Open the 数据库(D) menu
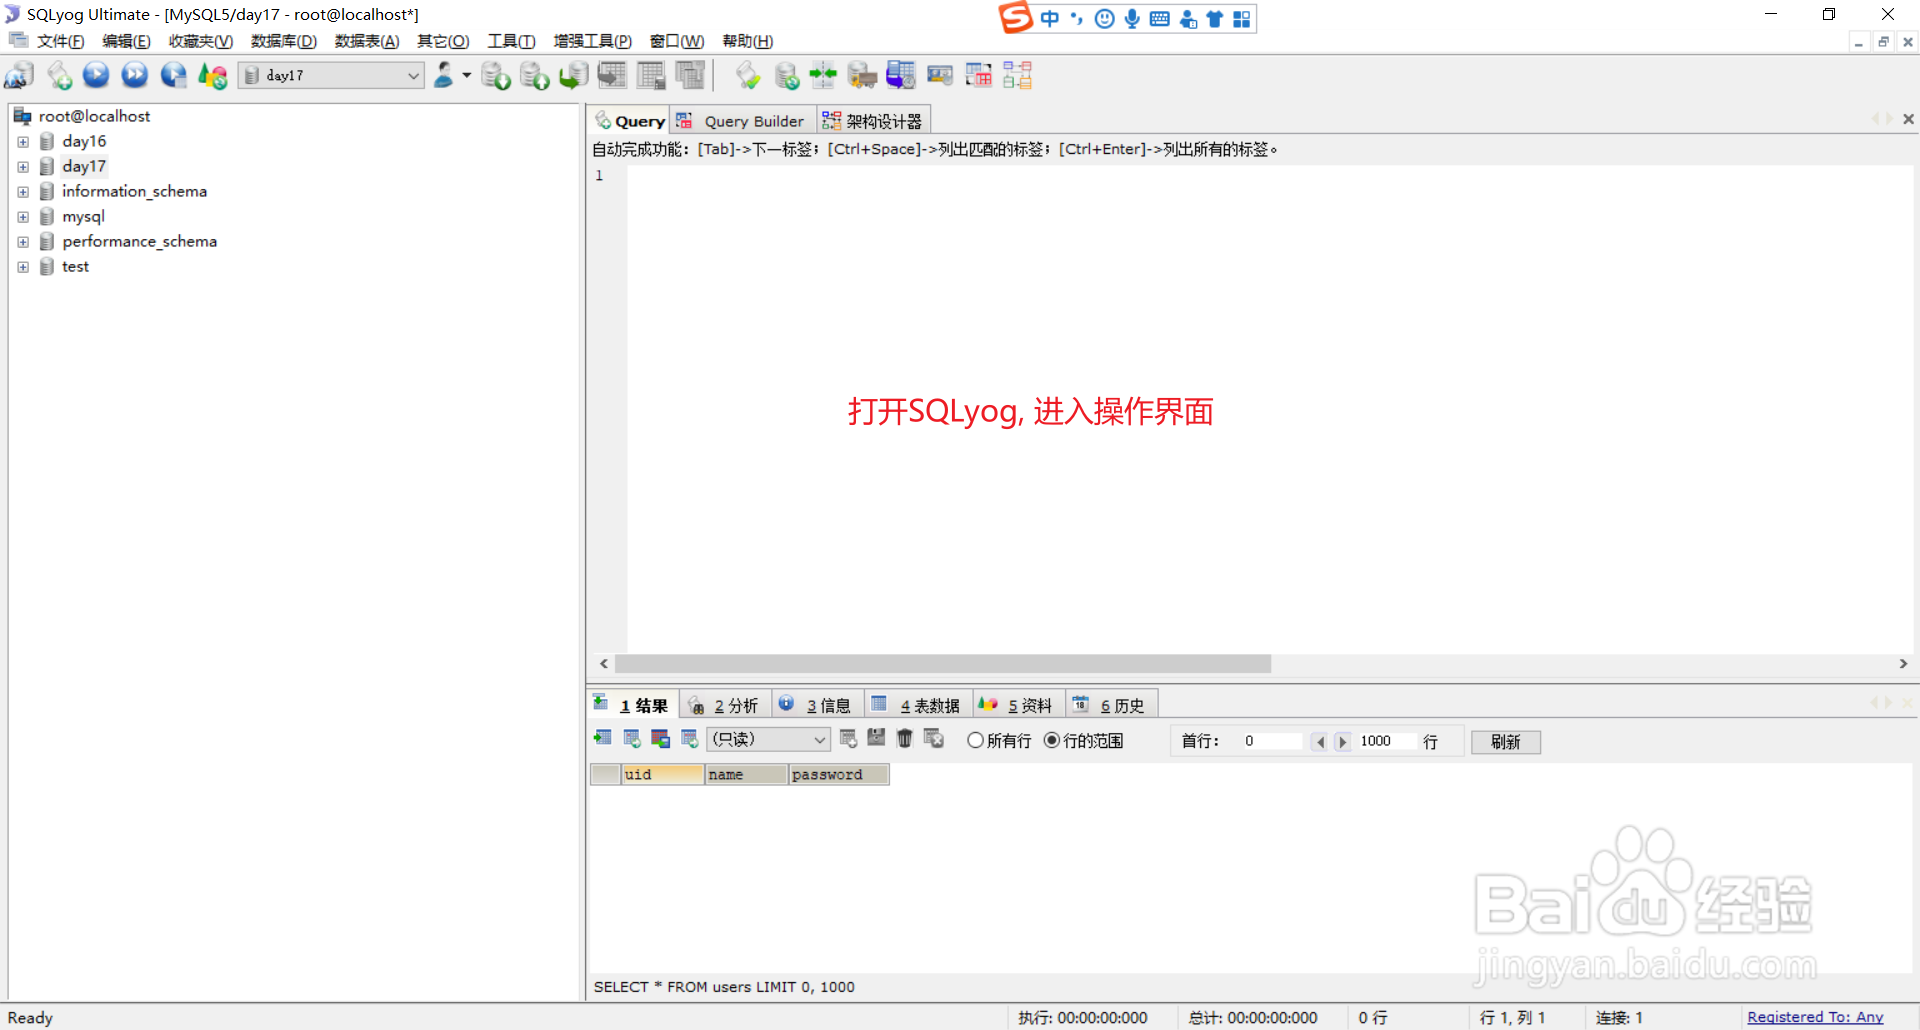This screenshot has width=1920, height=1030. click(284, 41)
